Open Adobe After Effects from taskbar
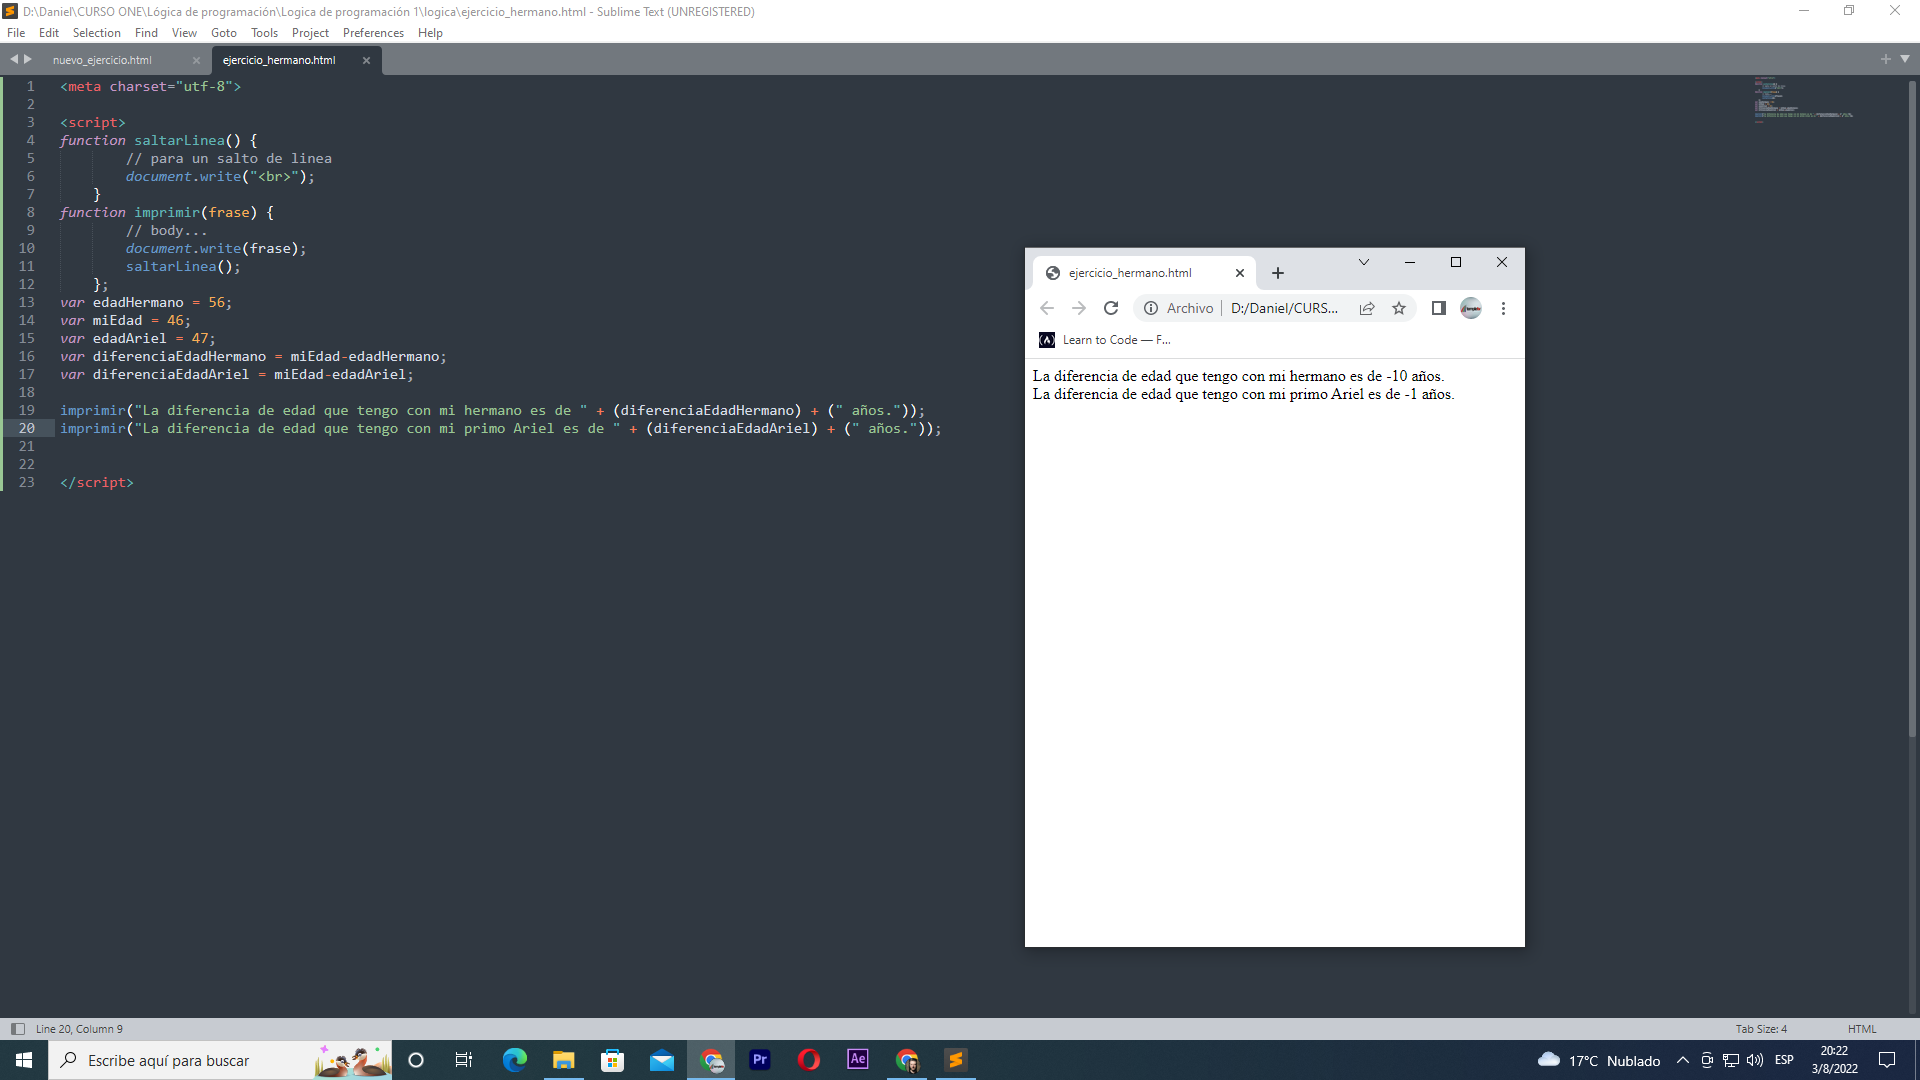Viewport: 1920px width, 1080px height. 858,1060
